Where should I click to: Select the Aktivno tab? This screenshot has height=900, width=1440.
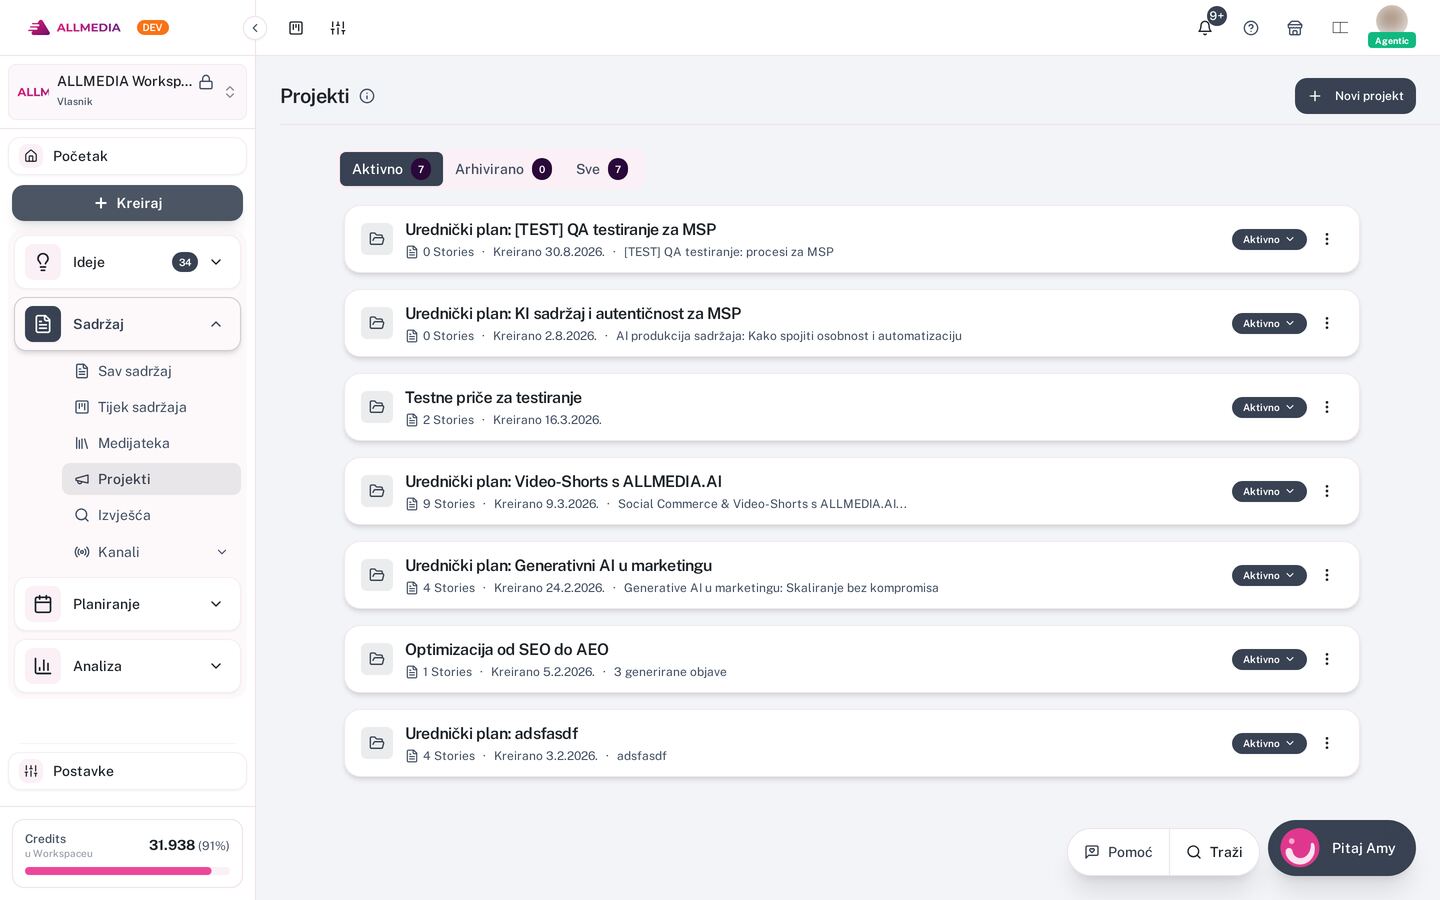click(x=391, y=169)
